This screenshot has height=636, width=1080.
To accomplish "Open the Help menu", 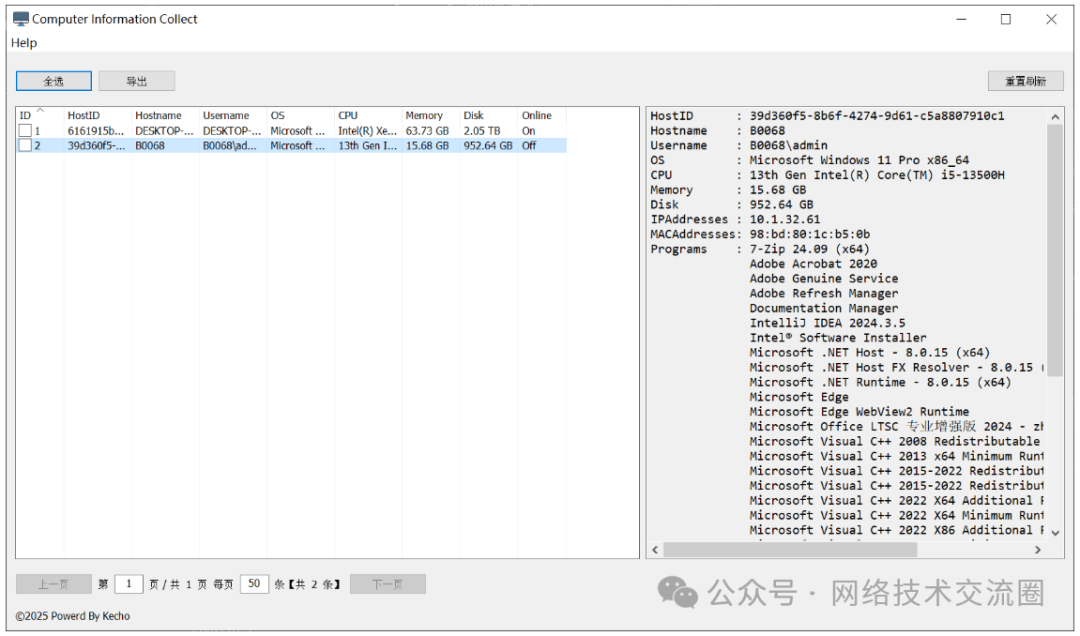I will coord(24,43).
